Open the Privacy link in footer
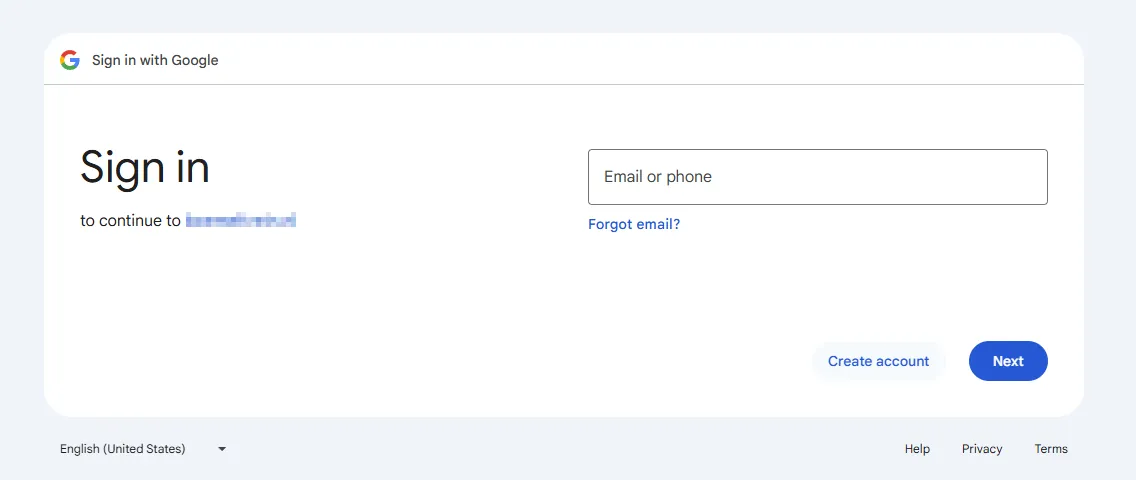Viewport: 1136px width, 480px height. pyautogui.click(x=982, y=449)
